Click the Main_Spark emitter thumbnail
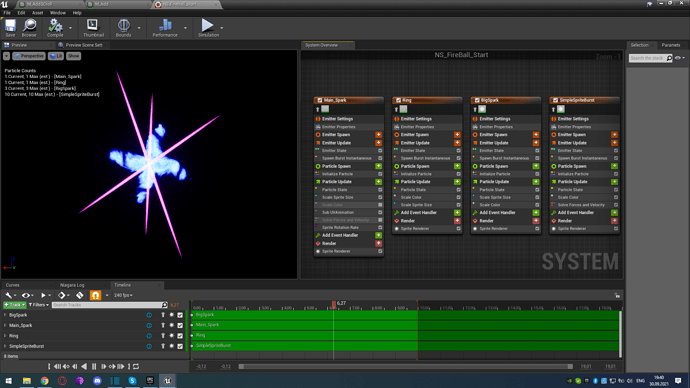 coord(325,109)
